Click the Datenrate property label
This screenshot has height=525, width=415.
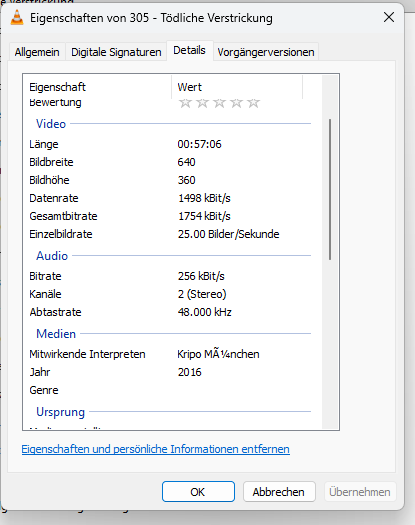pyautogui.click(x=54, y=198)
